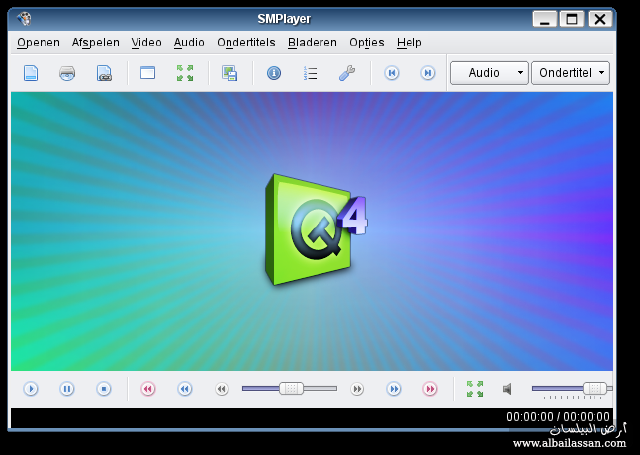640x455 pixels.
Task: Show the playlist using the list icon
Action: pos(311,73)
